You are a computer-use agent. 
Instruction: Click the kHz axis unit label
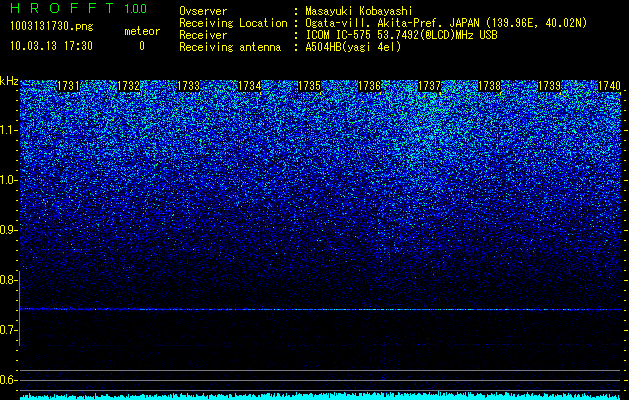click(x=9, y=81)
